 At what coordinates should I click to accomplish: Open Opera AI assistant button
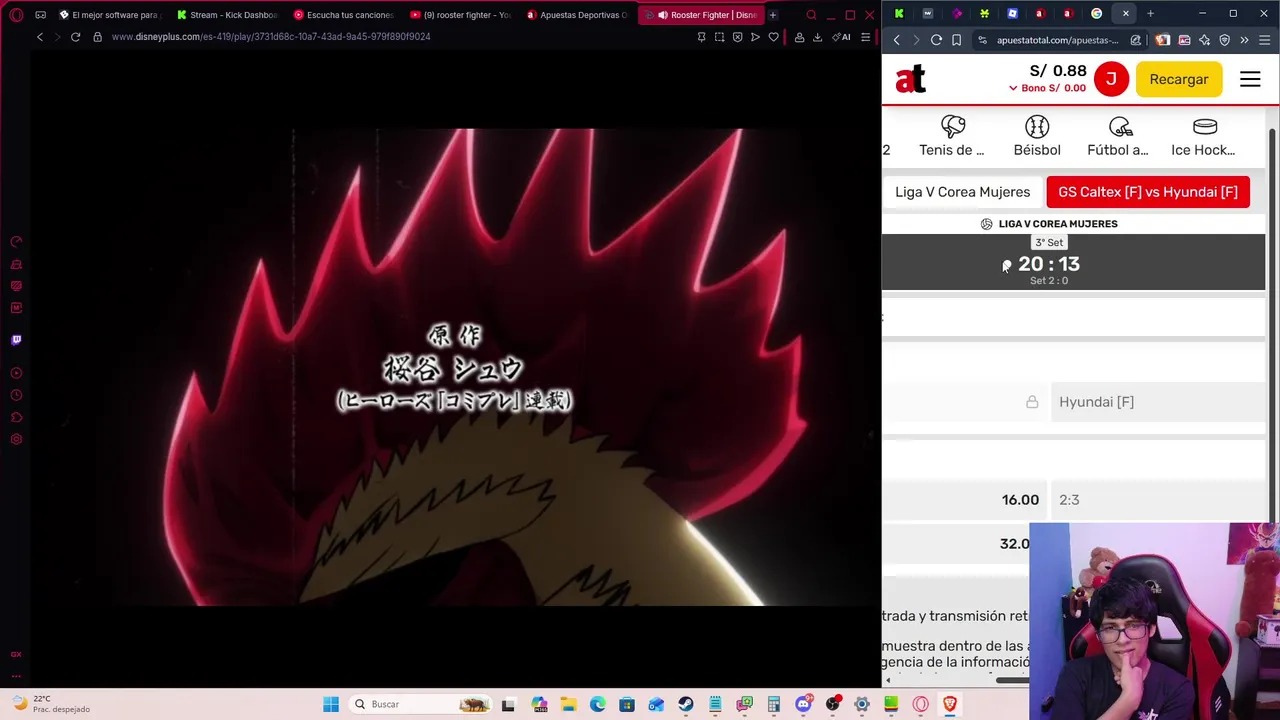[841, 37]
